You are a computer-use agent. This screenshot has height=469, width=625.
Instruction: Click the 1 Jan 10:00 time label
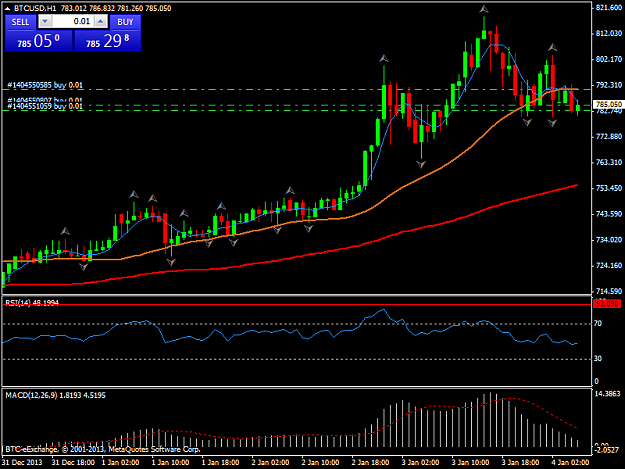(170, 462)
